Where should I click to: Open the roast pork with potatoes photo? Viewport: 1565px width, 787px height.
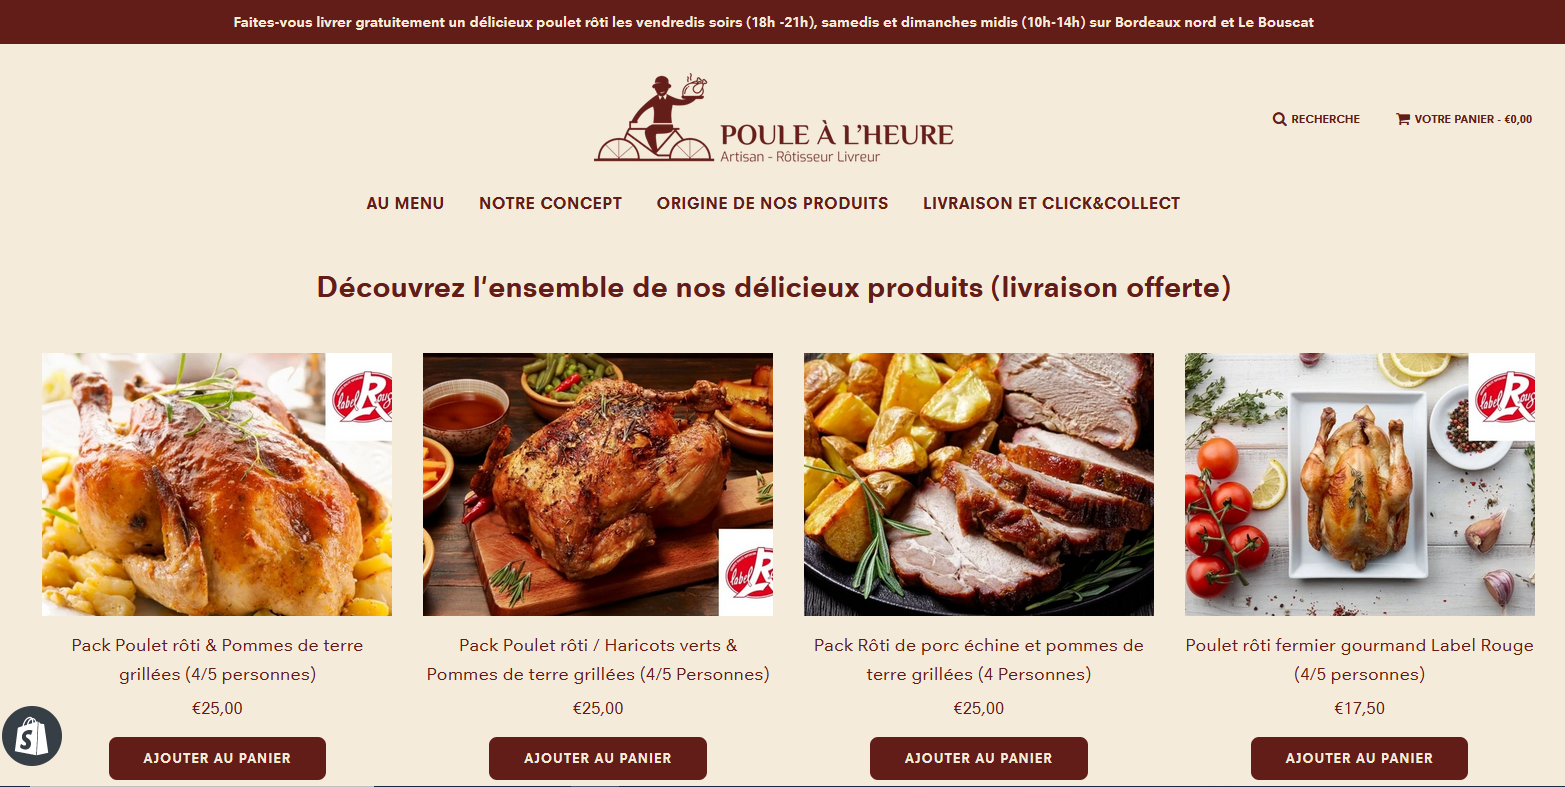coord(979,484)
